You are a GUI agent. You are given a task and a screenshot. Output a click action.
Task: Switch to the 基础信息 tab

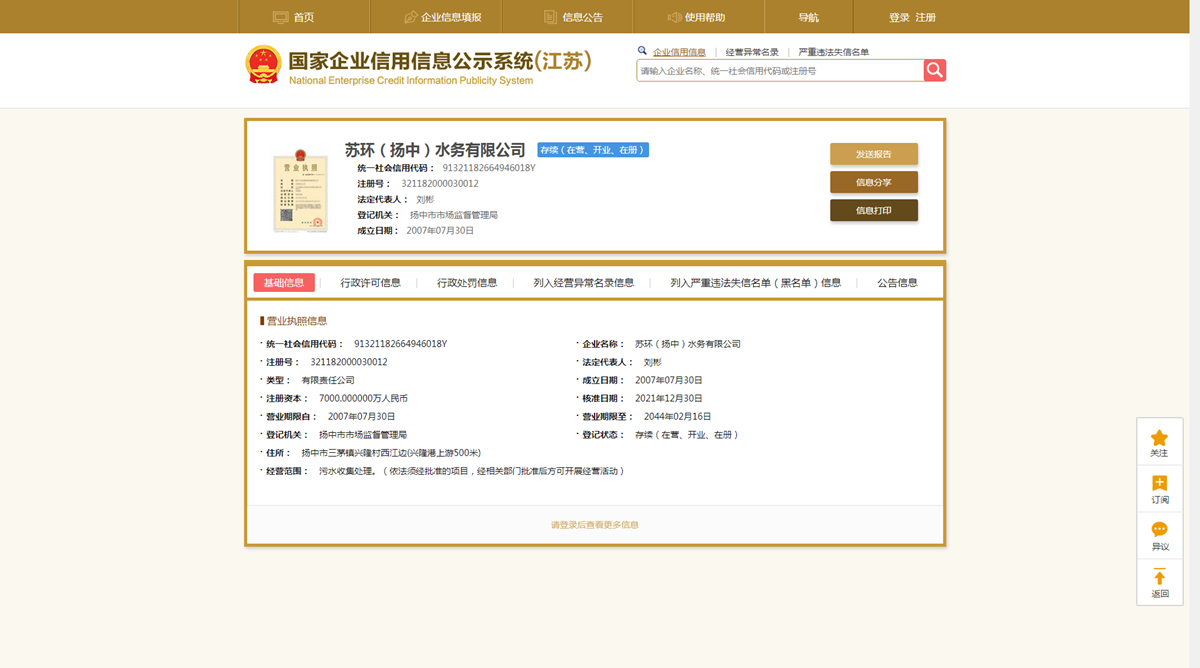(x=284, y=283)
